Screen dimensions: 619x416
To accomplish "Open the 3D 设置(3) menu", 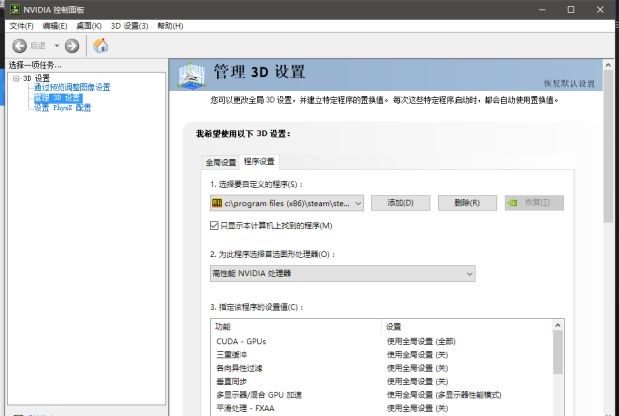I will (129, 26).
